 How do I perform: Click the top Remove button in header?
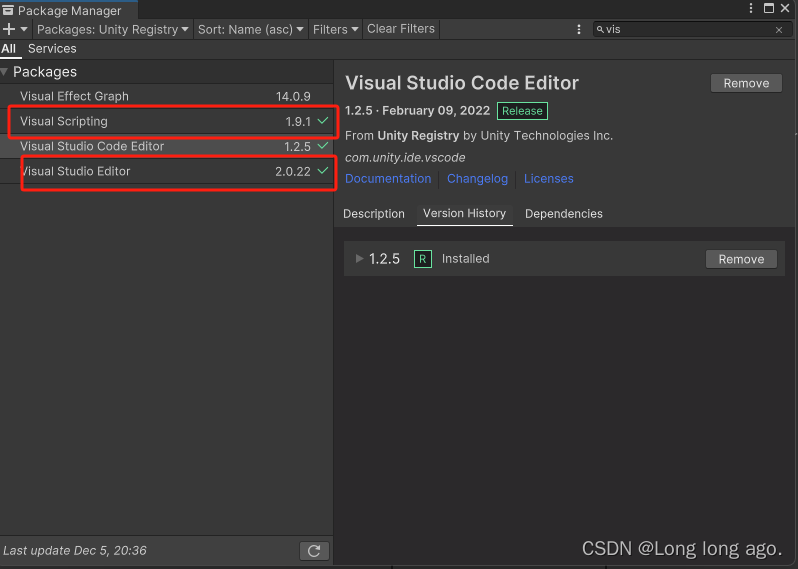point(746,83)
